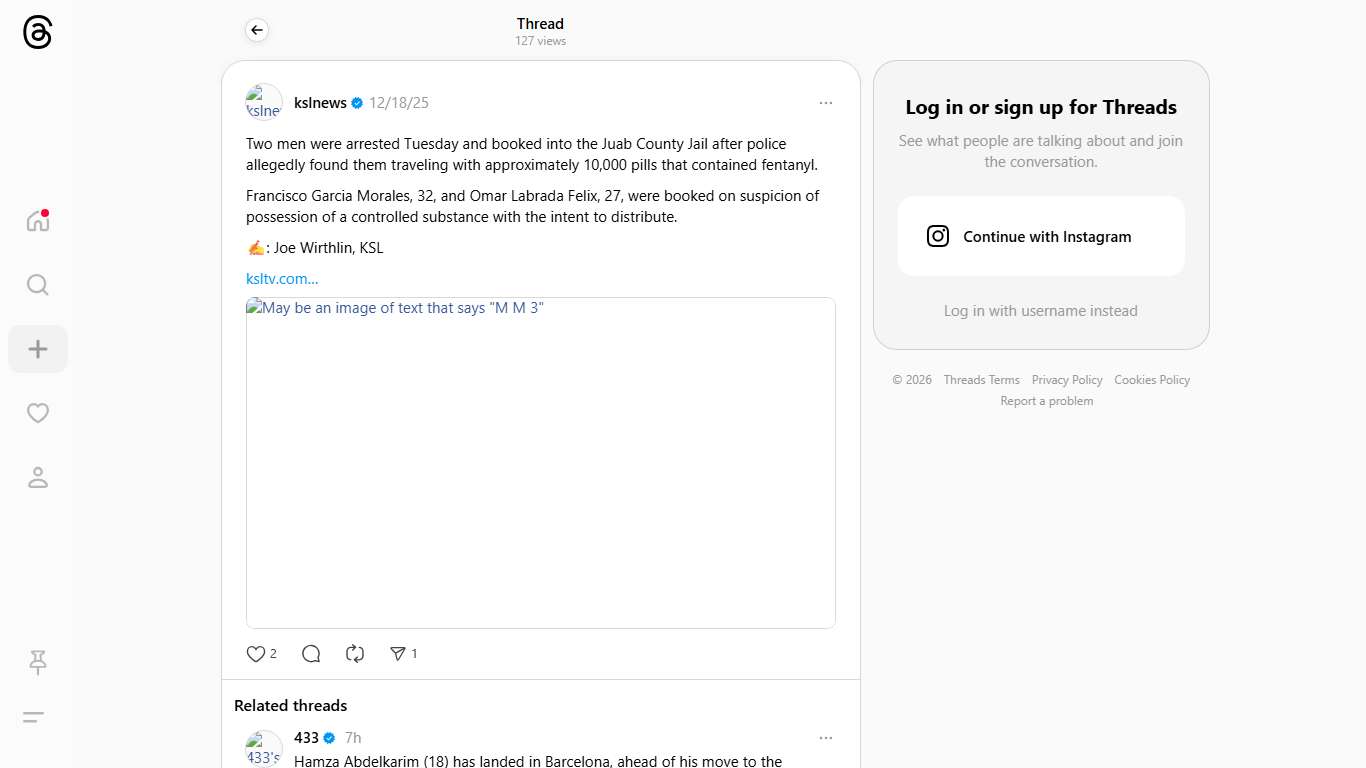Open the post image thumbnail
This screenshot has width=1366, height=768.
coord(541,463)
